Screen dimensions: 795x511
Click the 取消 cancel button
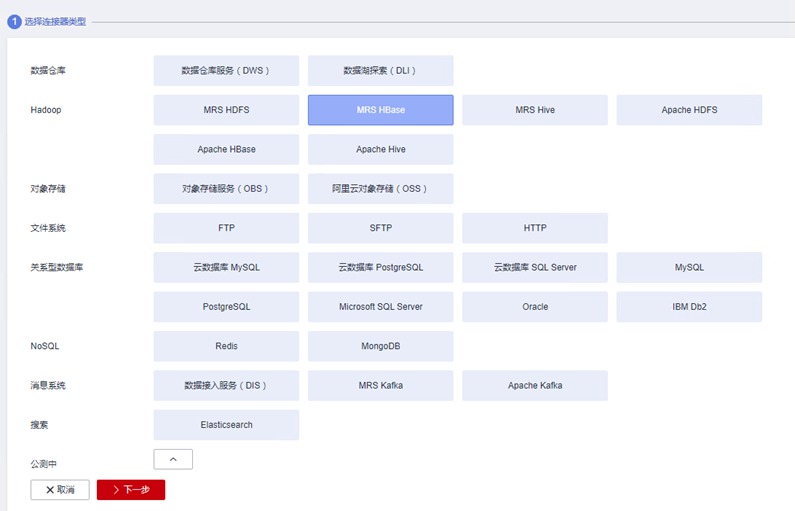[x=60, y=490]
